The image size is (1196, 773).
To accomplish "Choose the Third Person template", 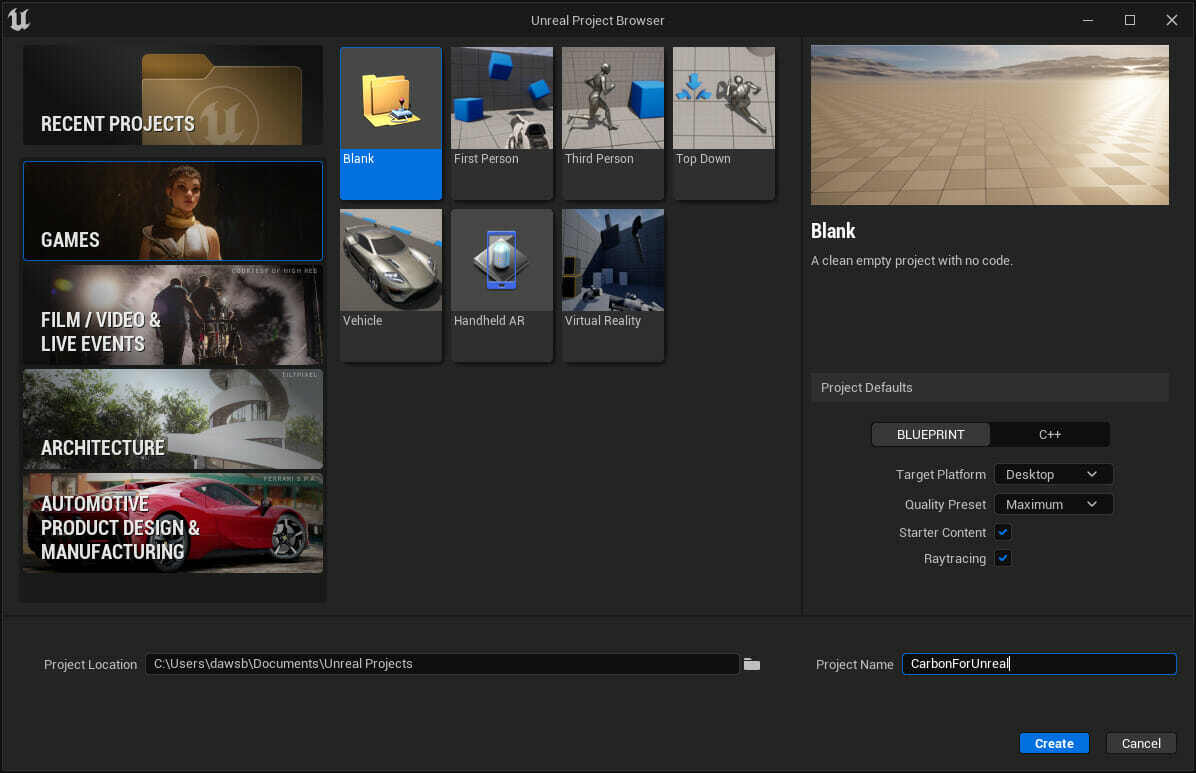I will (x=612, y=120).
